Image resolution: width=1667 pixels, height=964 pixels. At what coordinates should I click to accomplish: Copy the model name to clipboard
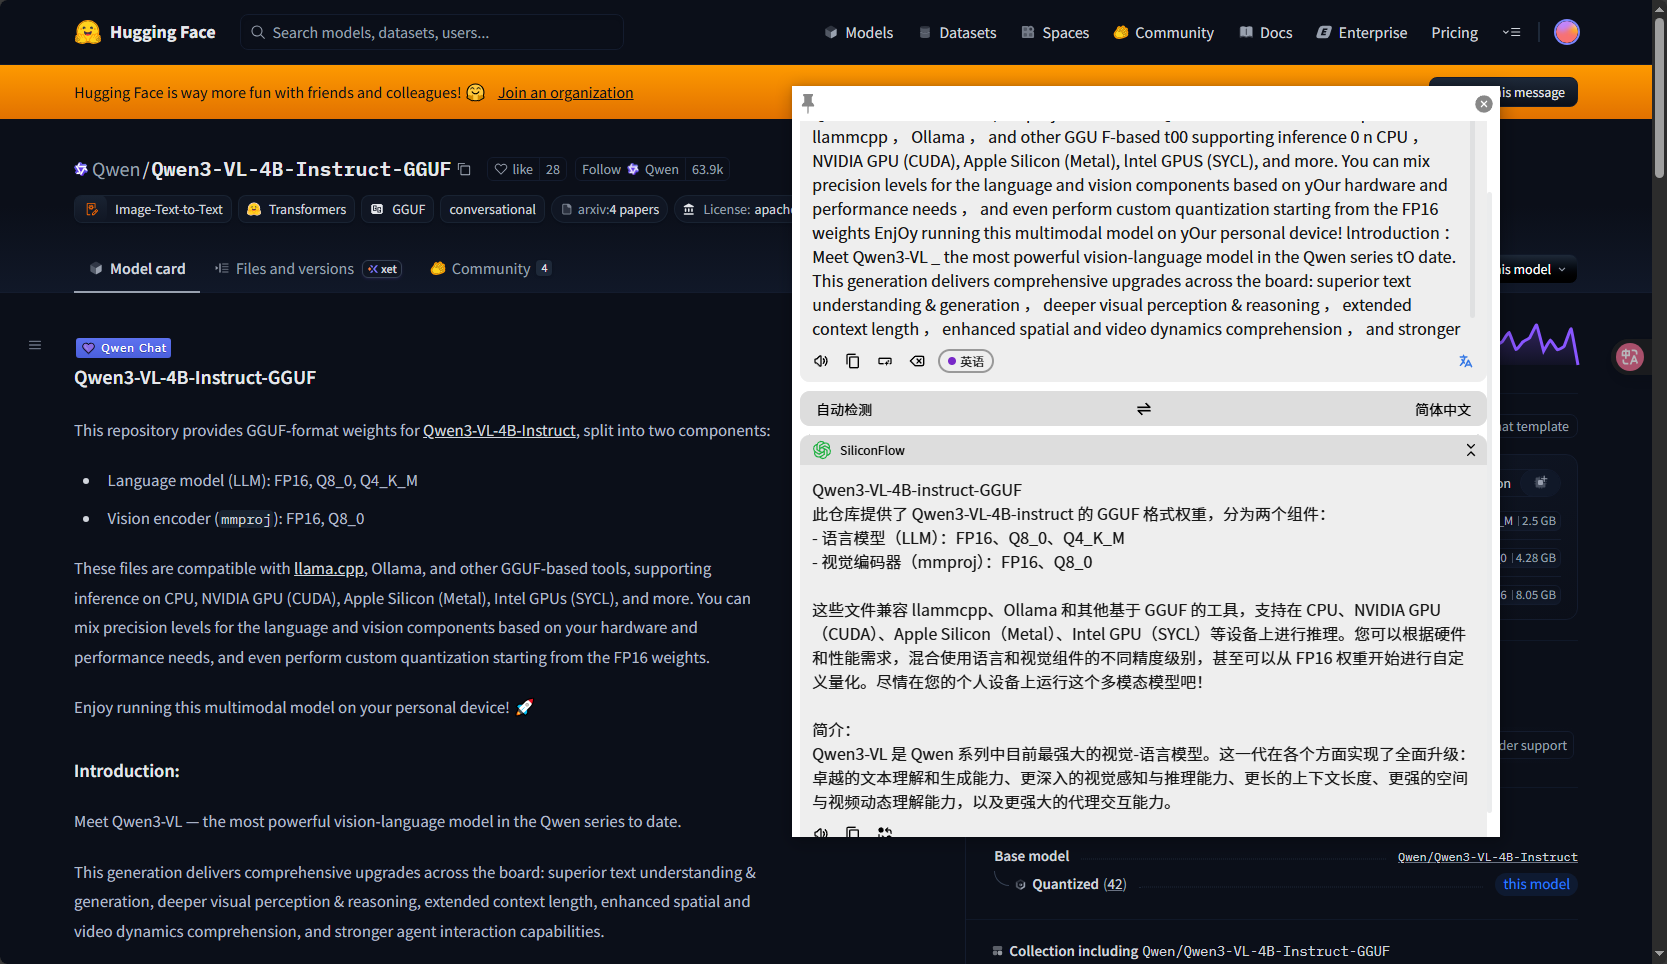[x=464, y=169]
